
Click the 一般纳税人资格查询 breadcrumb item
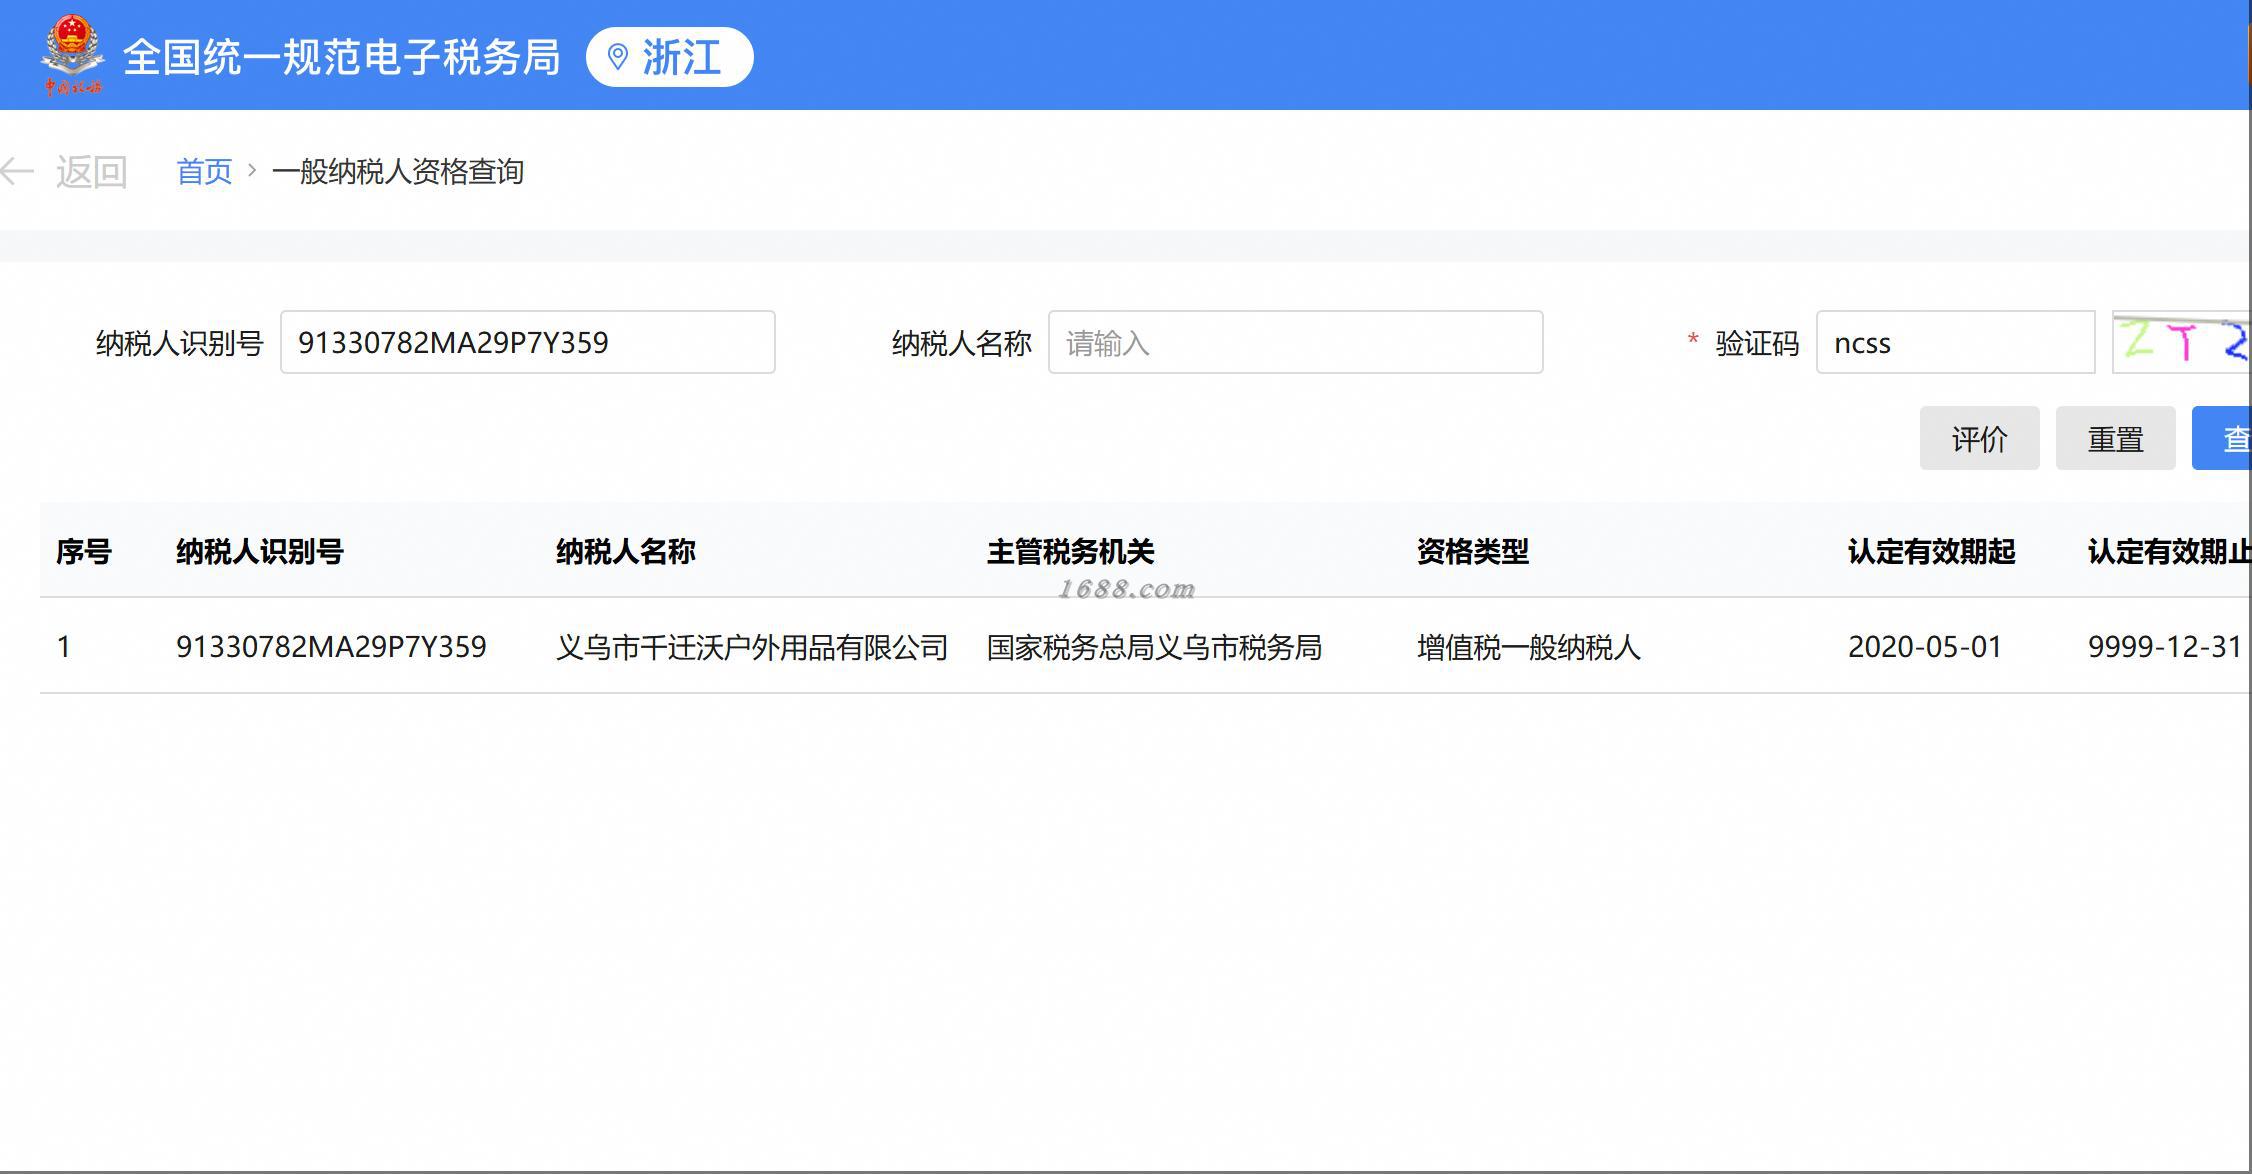[397, 172]
